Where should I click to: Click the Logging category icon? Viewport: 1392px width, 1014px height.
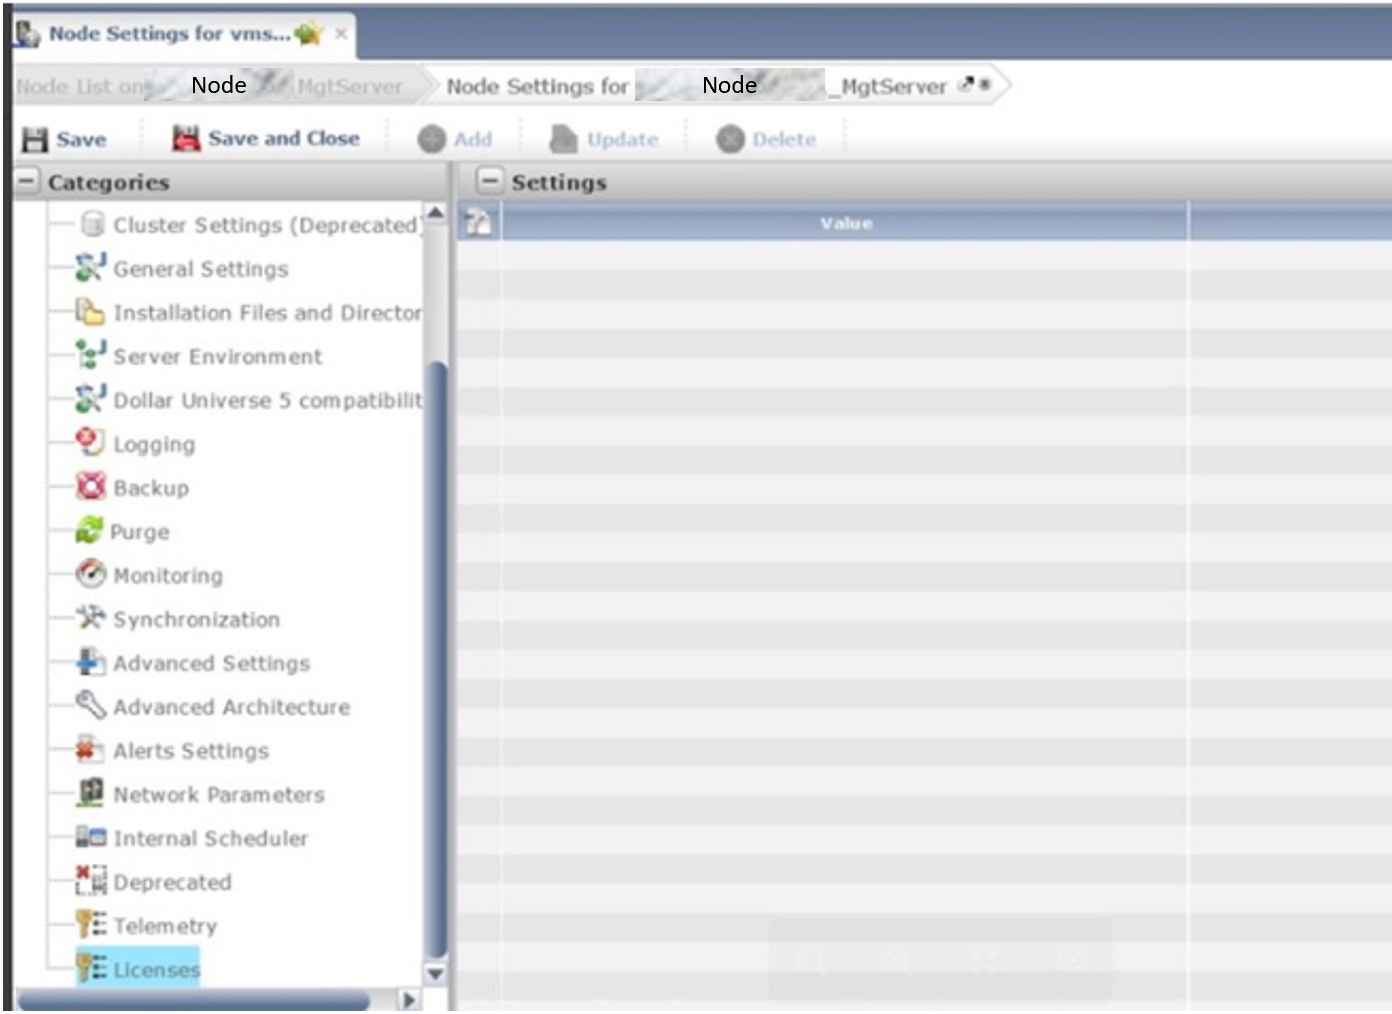pyautogui.click(x=90, y=443)
